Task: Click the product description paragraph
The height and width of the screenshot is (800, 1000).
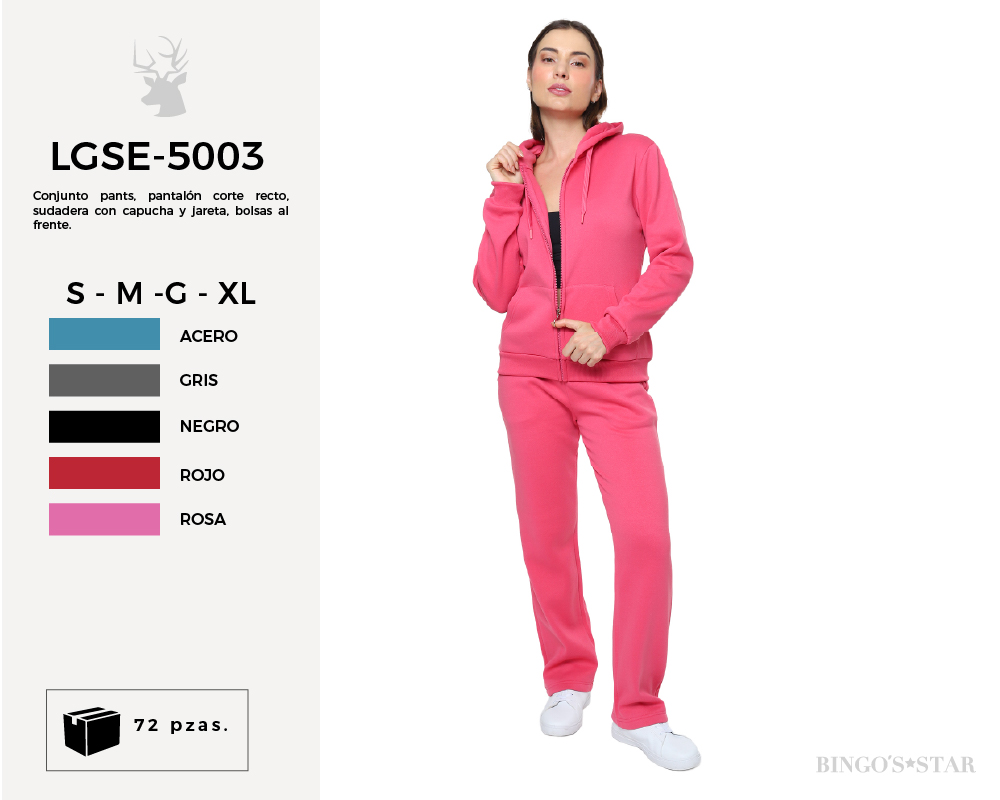Action: click(x=161, y=210)
